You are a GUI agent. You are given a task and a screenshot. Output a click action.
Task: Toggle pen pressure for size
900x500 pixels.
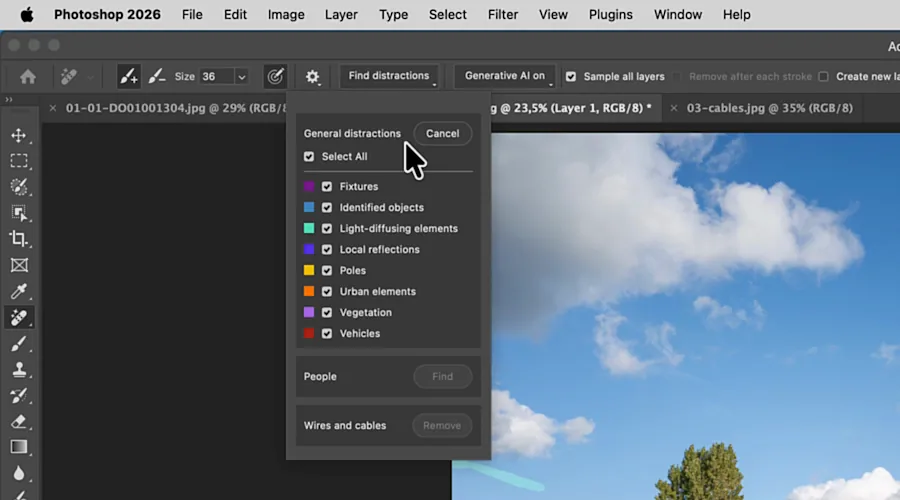(276, 76)
